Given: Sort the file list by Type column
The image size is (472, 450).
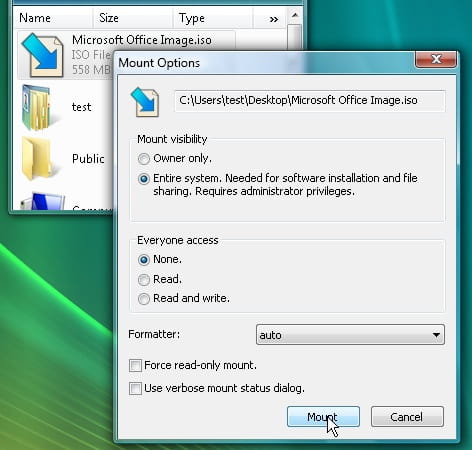Looking at the screenshot, I should [x=213, y=18].
